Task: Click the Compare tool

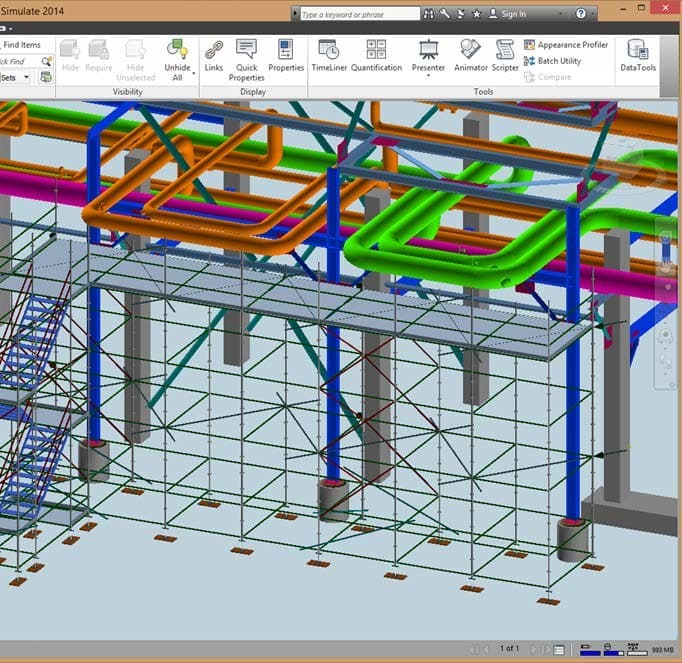Action: (x=547, y=77)
